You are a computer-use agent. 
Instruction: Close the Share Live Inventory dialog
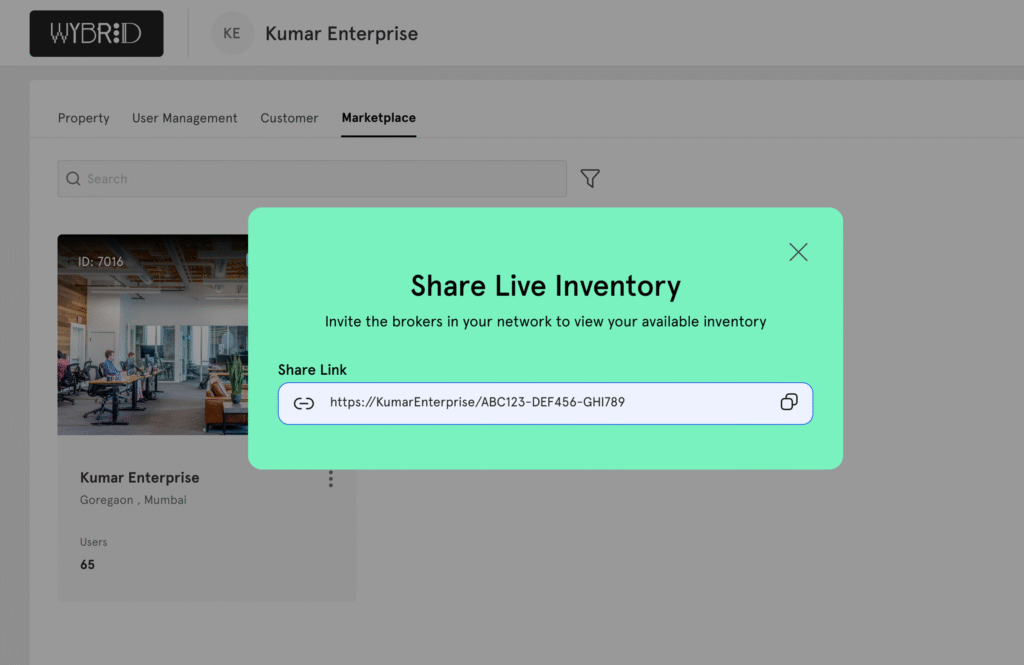point(798,252)
